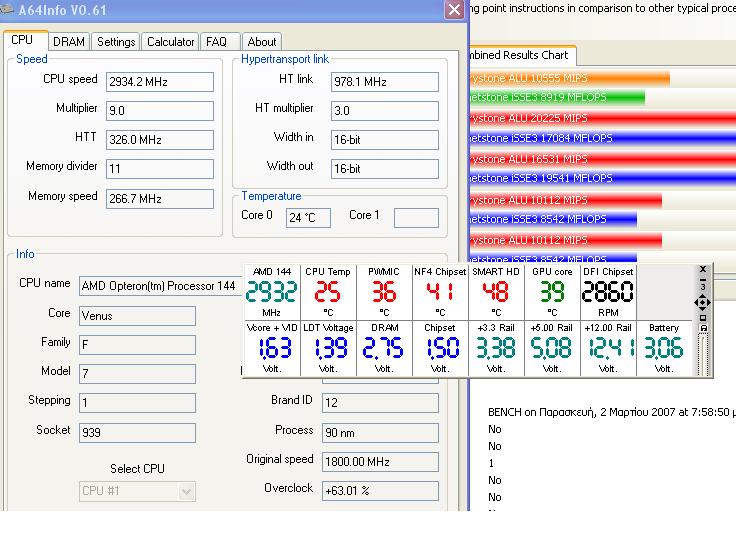
Task: Click the CPU name field AMD Opteron Processor 144
Action: [x=161, y=286]
